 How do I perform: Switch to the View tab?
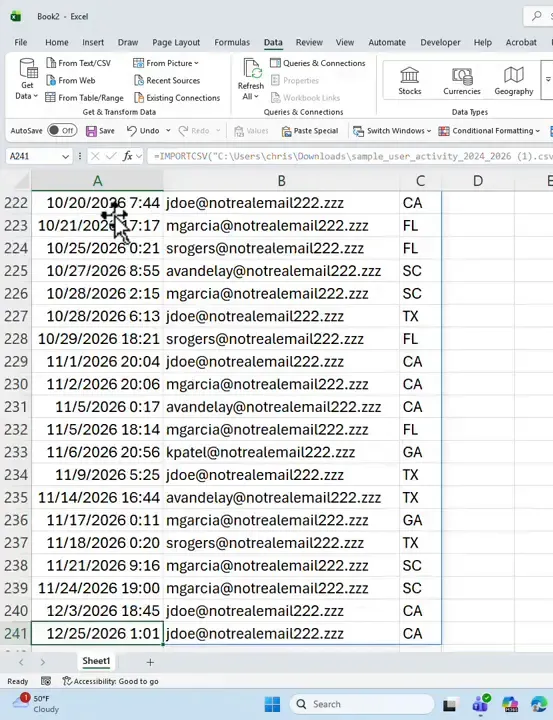(344, 42)
